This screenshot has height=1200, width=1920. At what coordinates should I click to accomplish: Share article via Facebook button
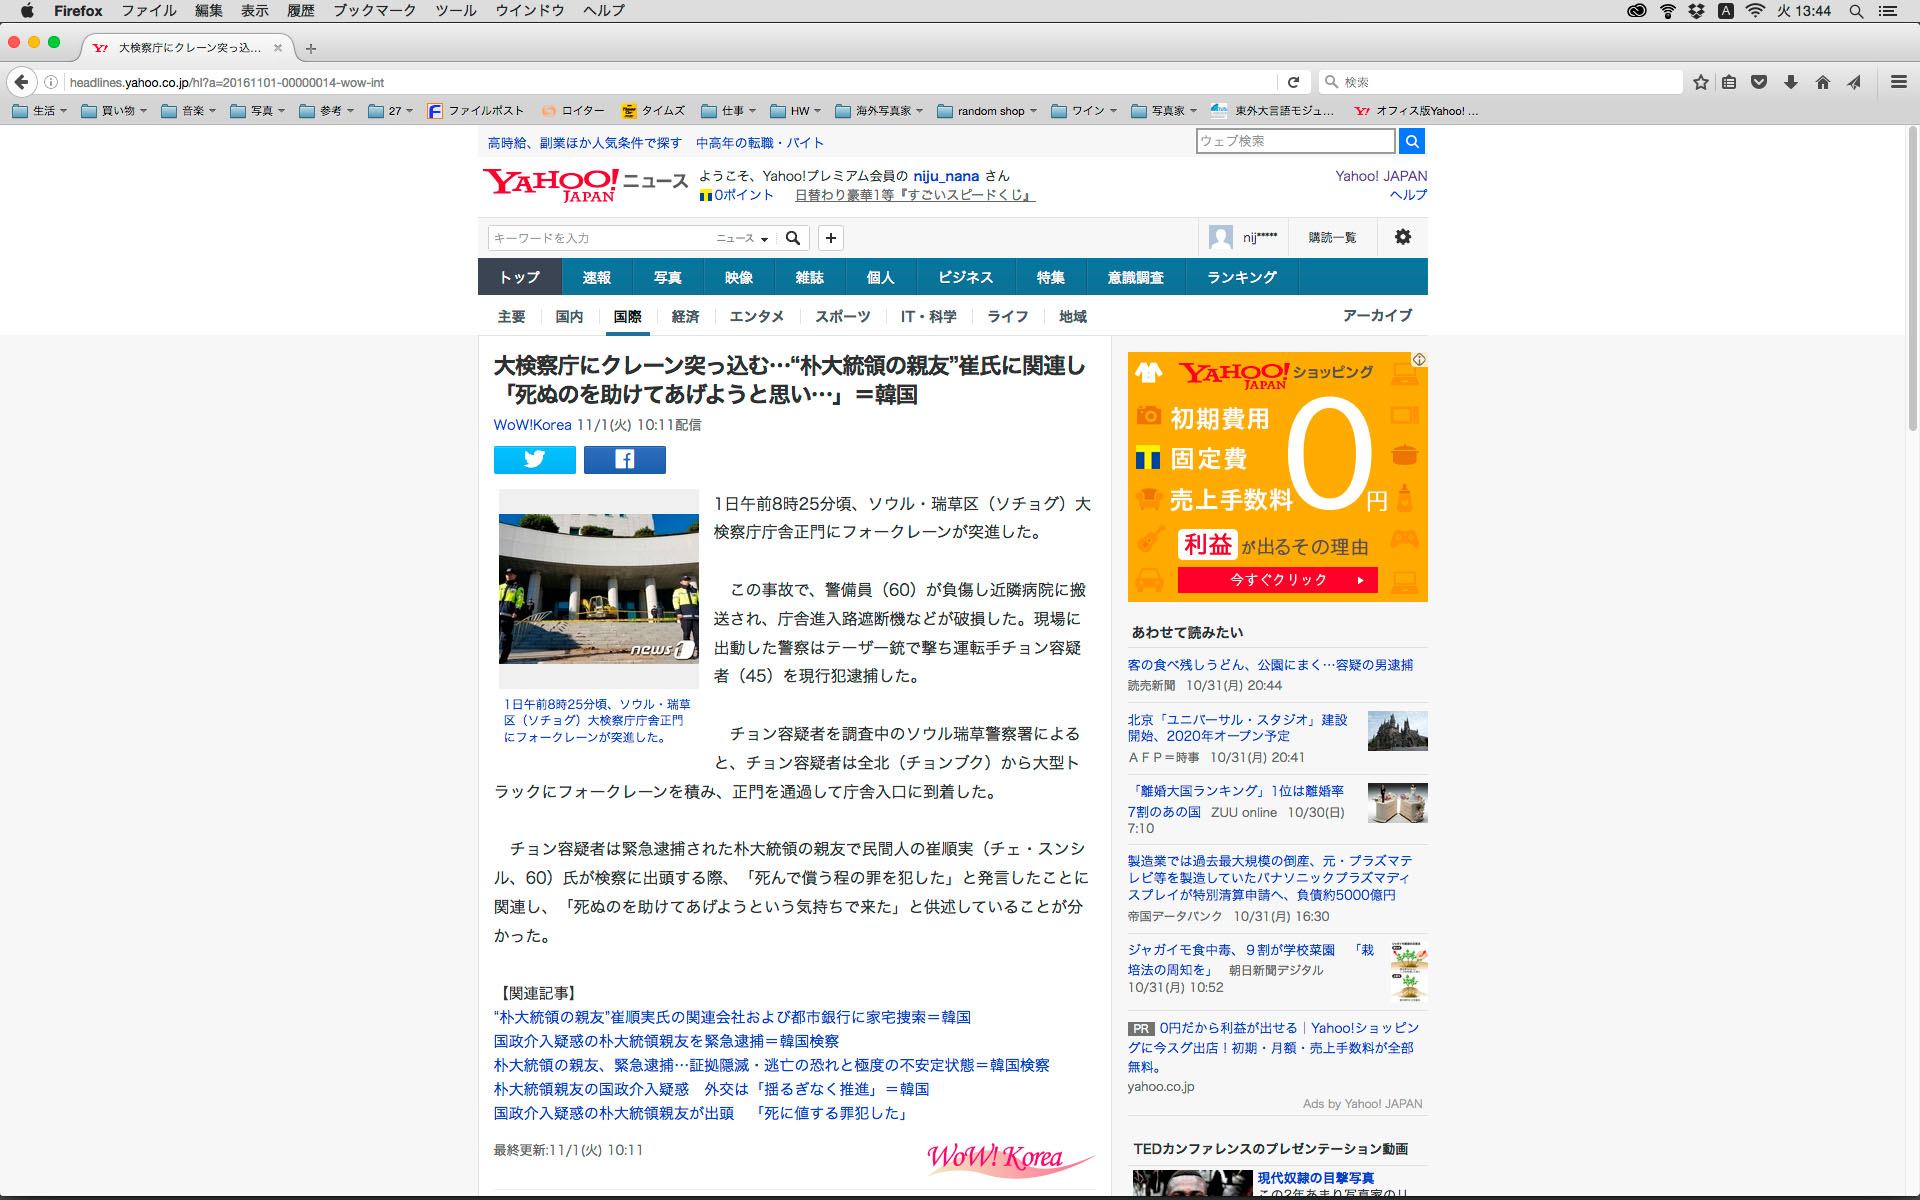(x=624, y=459)
